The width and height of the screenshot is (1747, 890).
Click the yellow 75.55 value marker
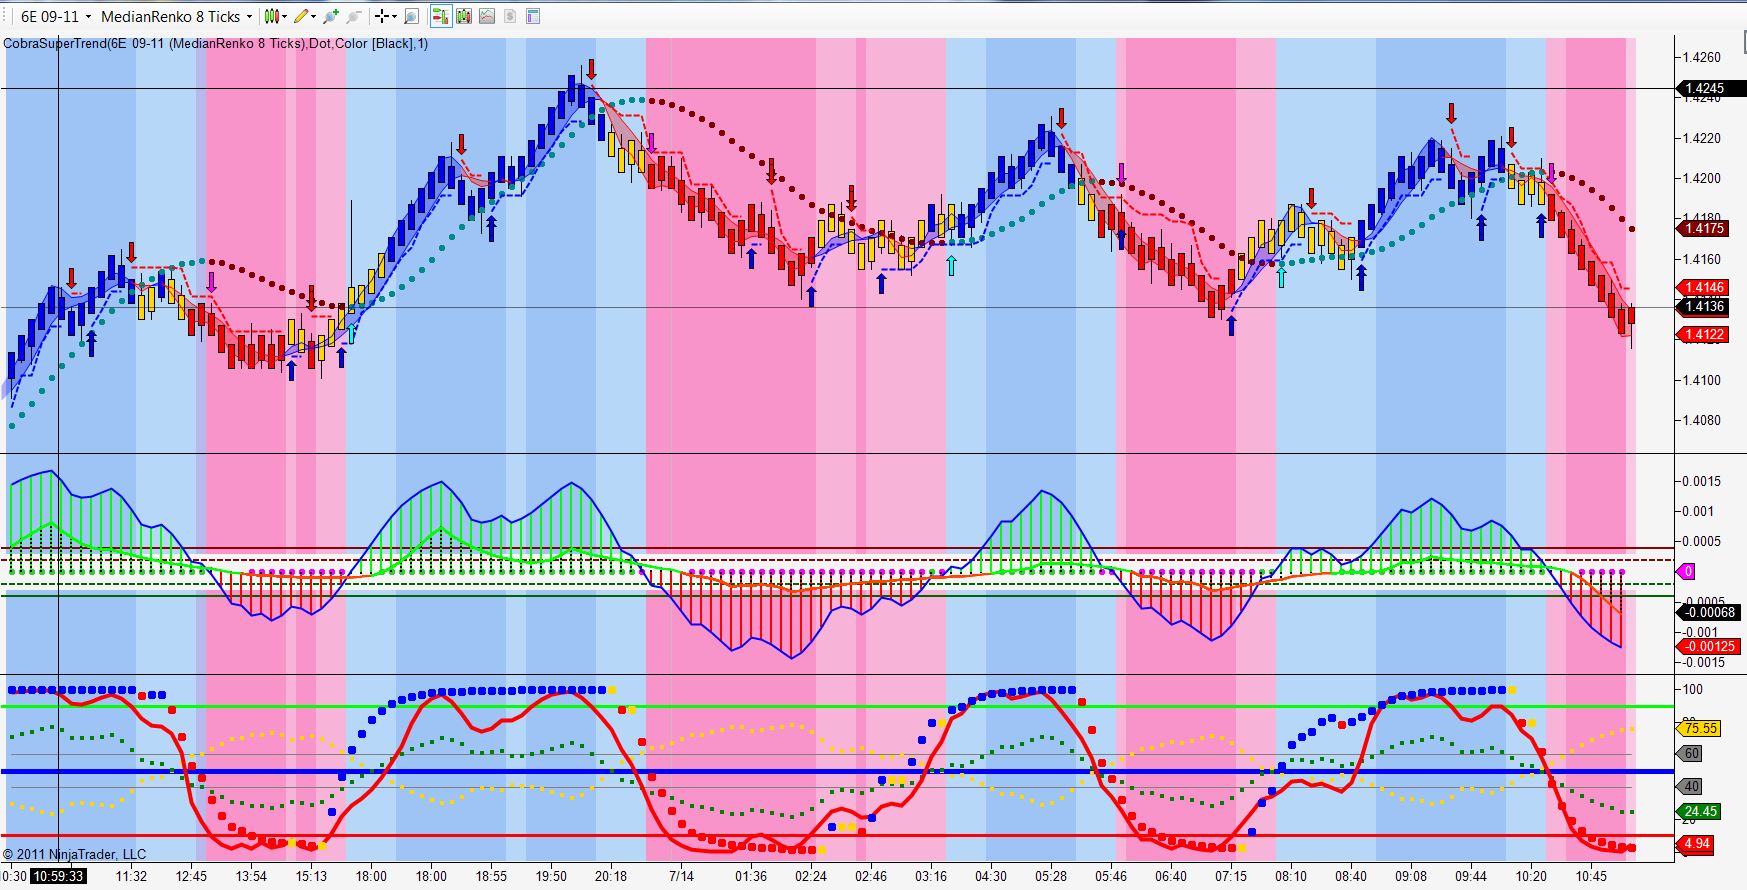[x=1700, y=728]
